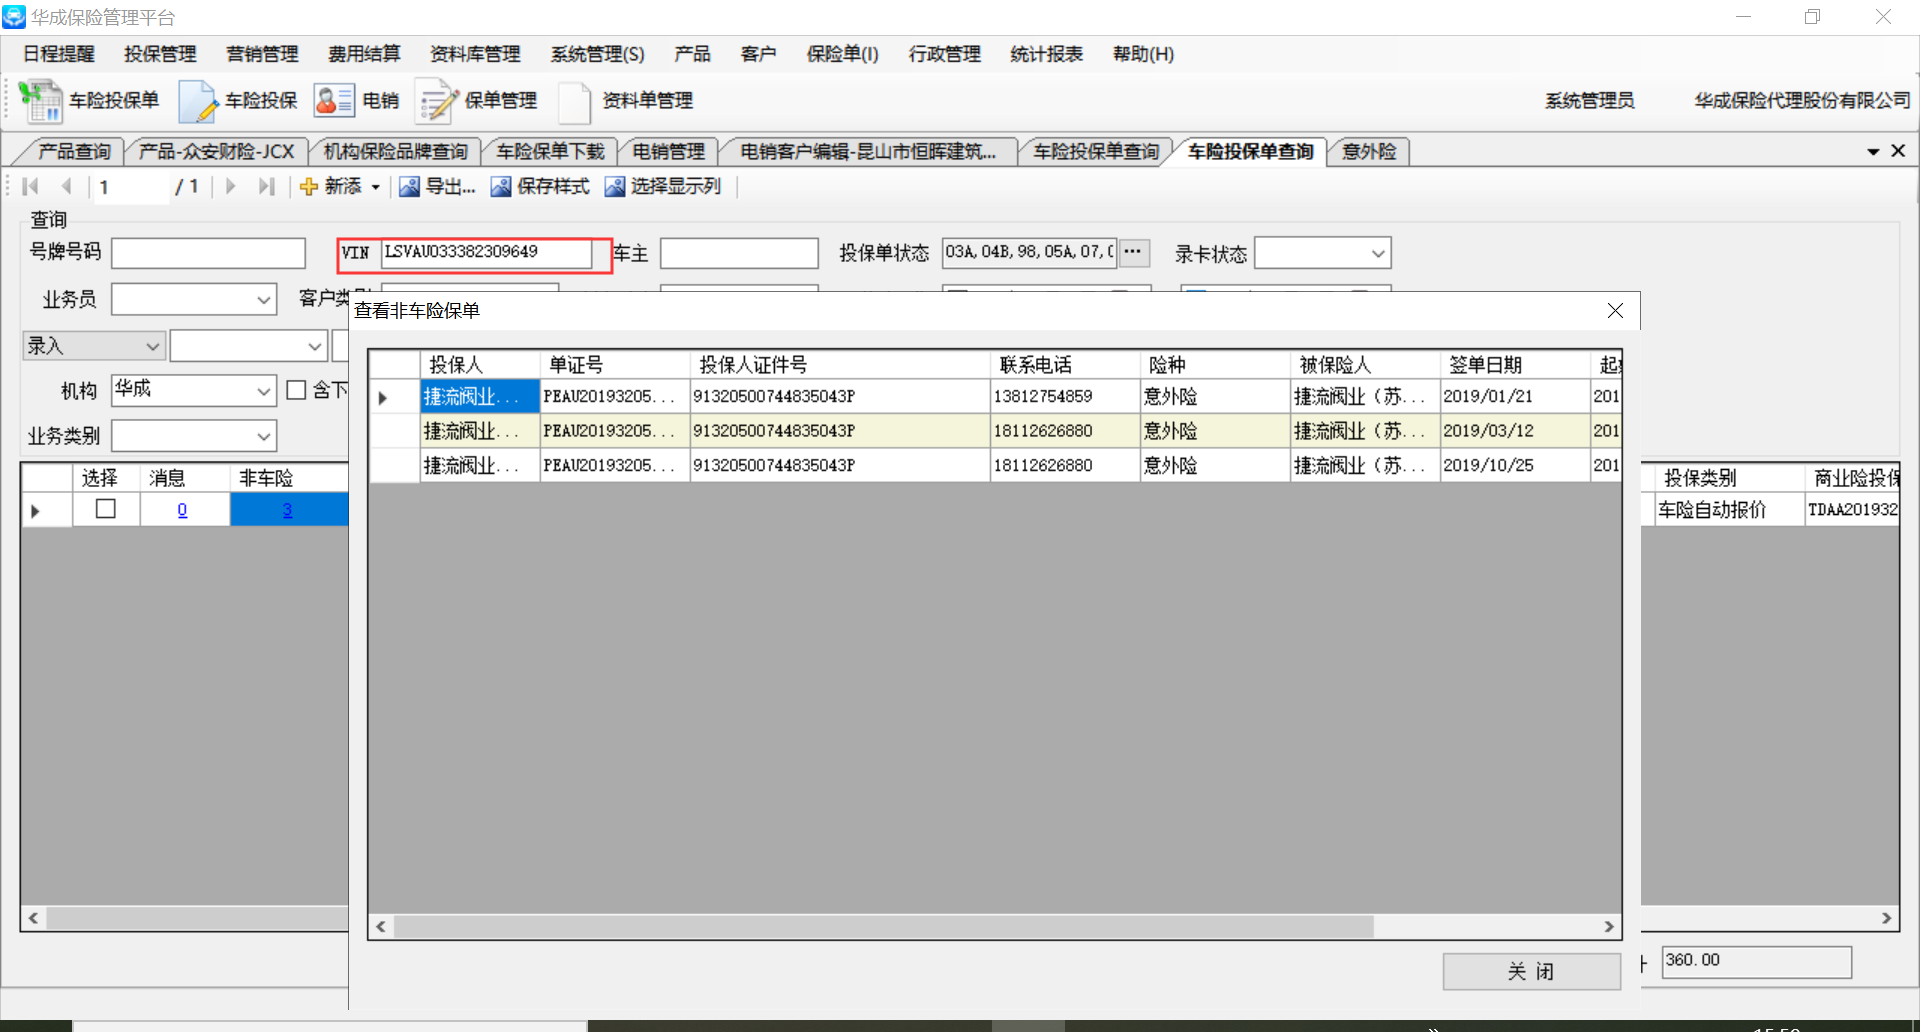Click the 消息 count link 0
Screen dimensions: 1920x1032
coord(182,510)
